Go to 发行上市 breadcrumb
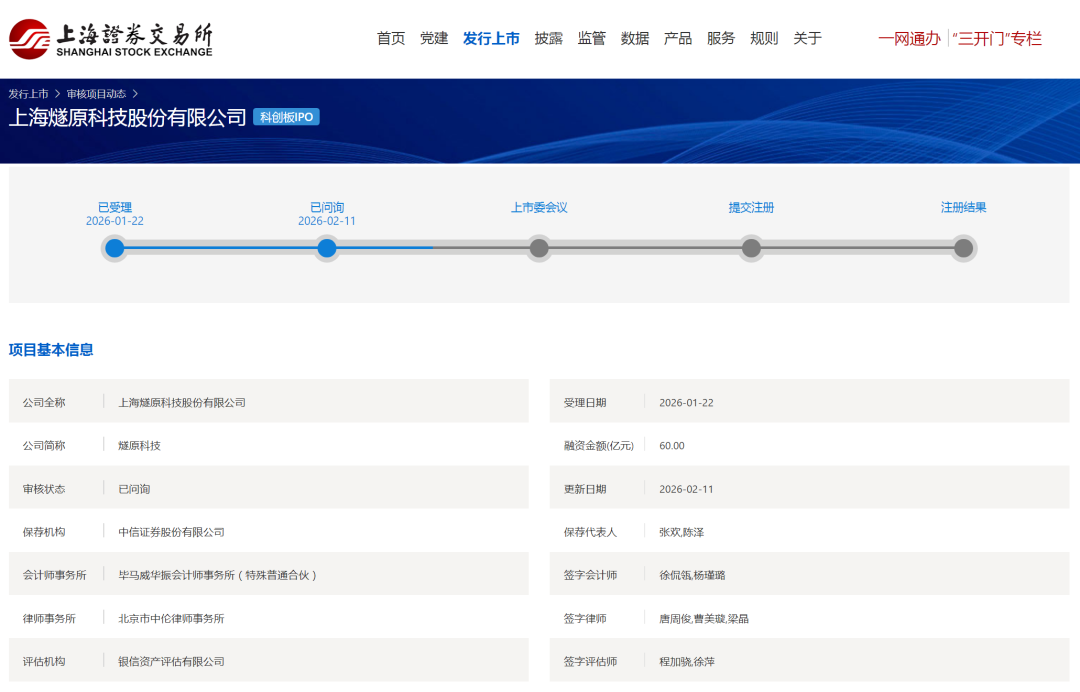The image size is (1080, 692). [x=28, y=94]
